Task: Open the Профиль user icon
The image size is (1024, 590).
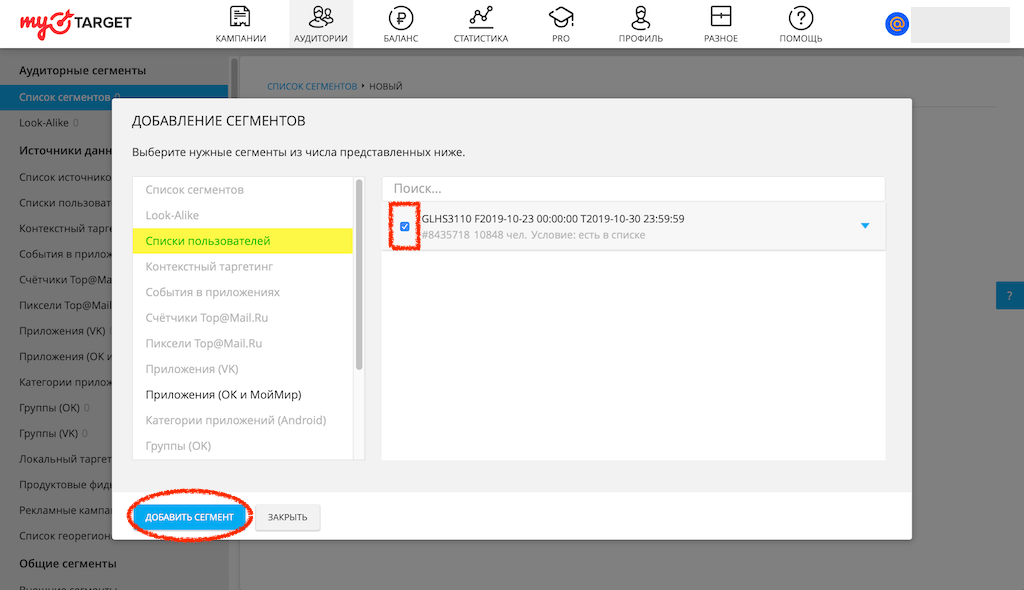Action: [641, 17]
